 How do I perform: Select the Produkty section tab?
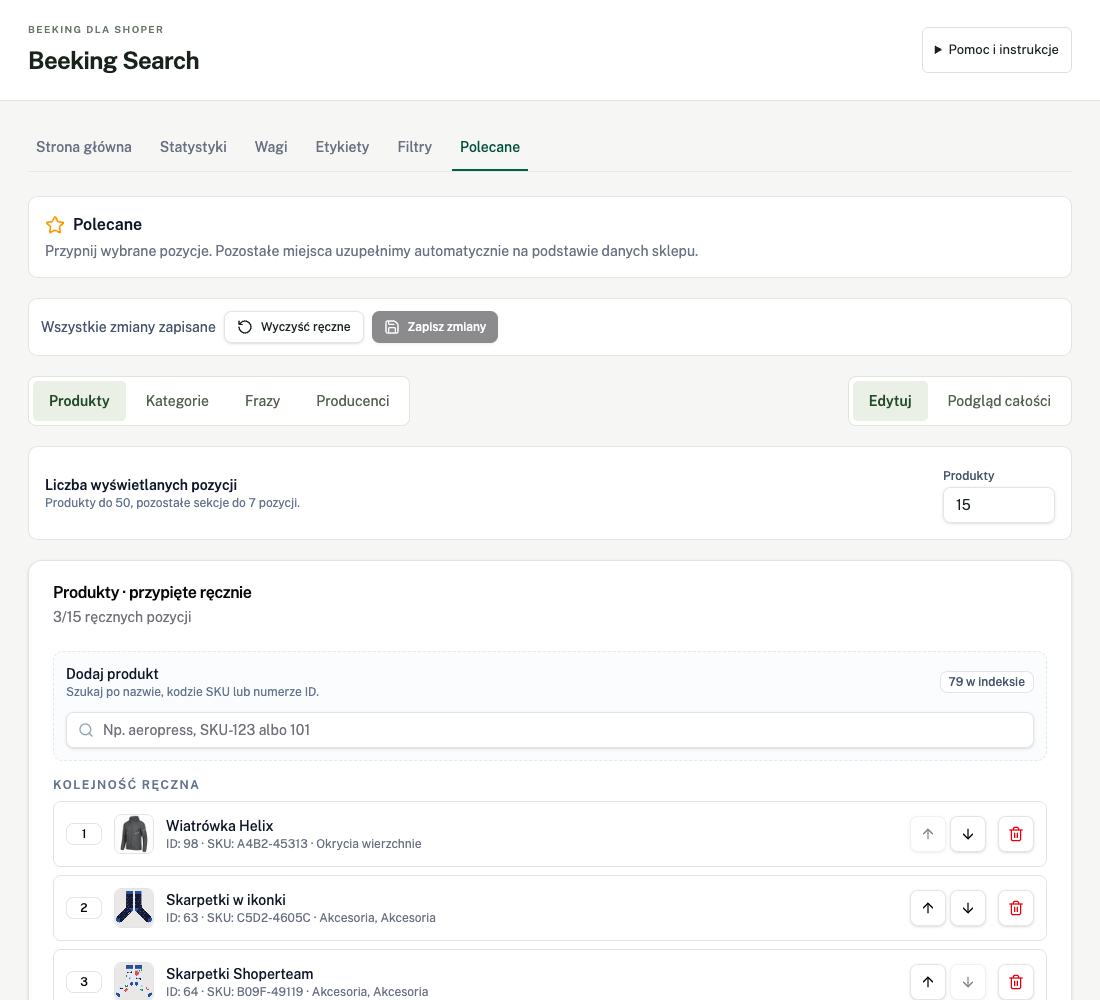(x=79, y=401)
